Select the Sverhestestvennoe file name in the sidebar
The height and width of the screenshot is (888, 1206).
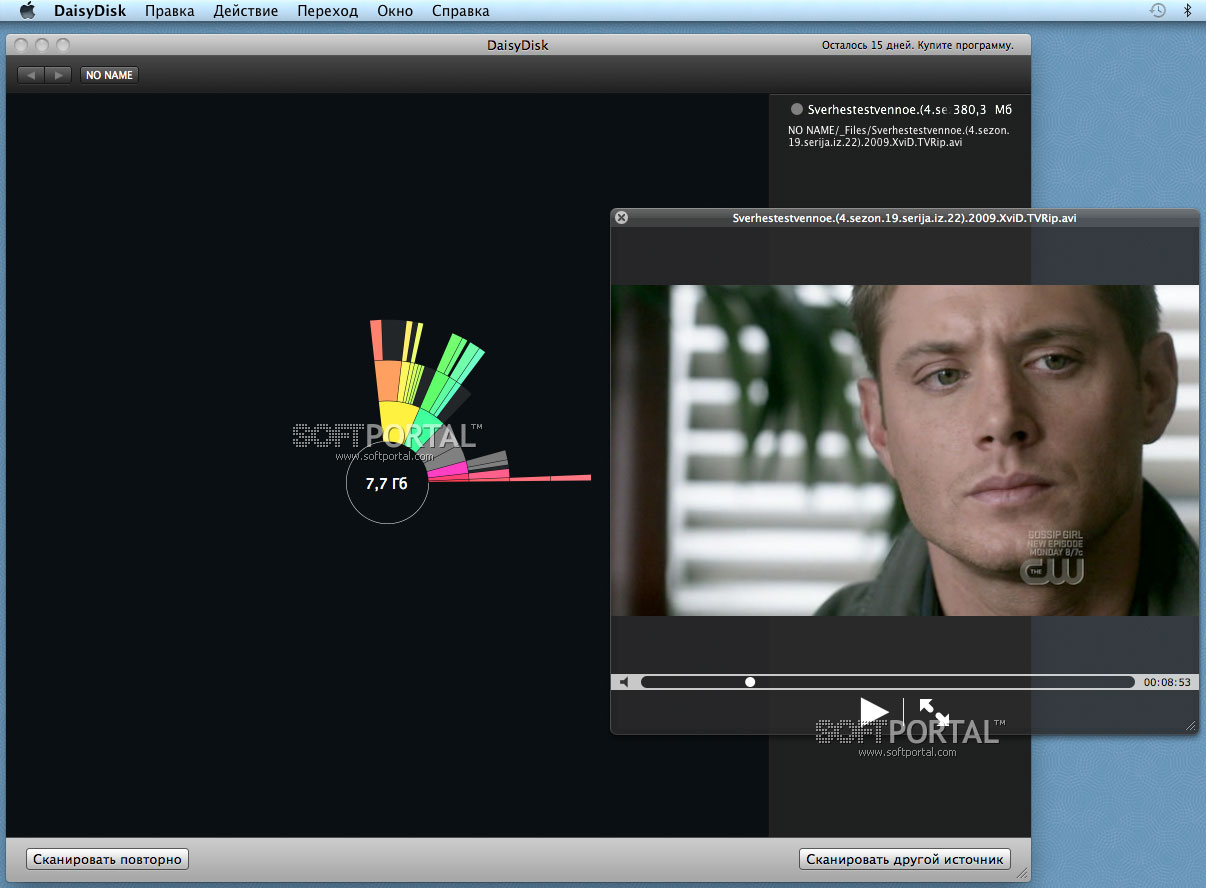[x=877, y=110]
